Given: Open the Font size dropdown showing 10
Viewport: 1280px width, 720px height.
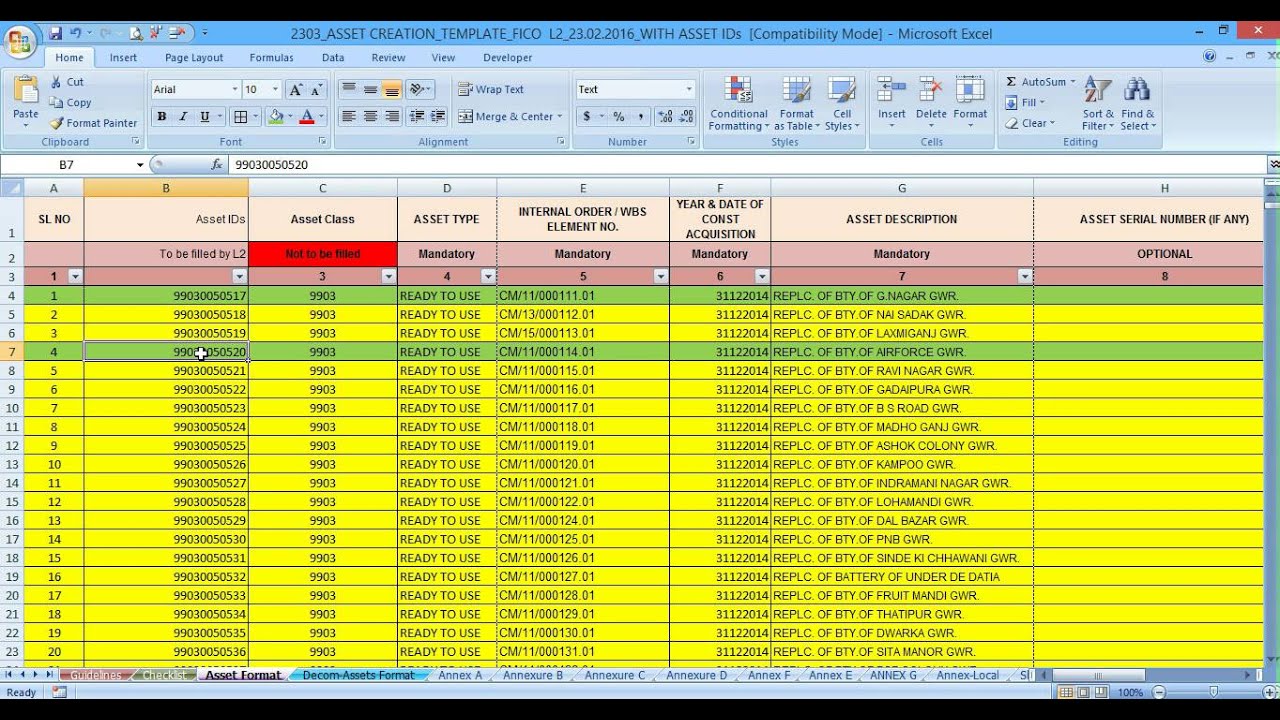Looking at the screenshot, I should [x=275, y=90].
